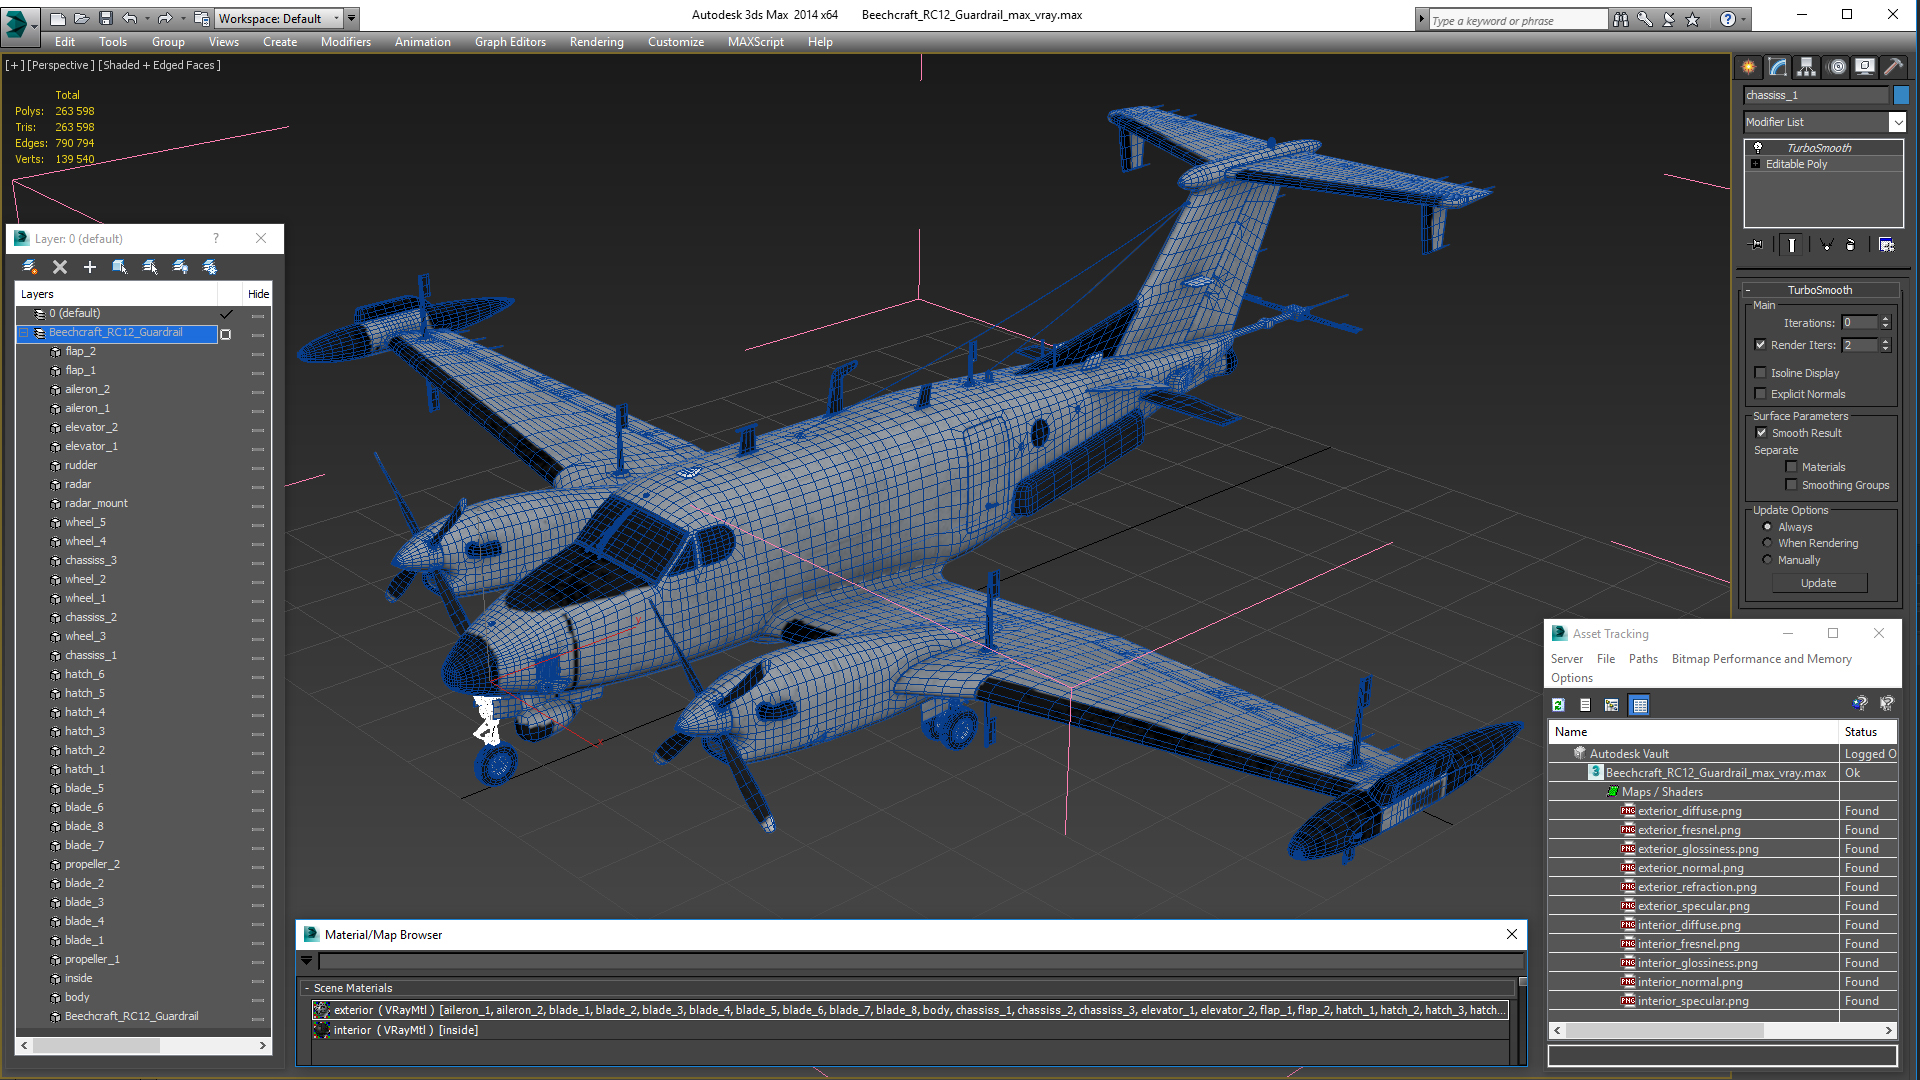Open Bitmap Performance and Memory menu
The image size is (1920, 1080).
pos(1761,659)
